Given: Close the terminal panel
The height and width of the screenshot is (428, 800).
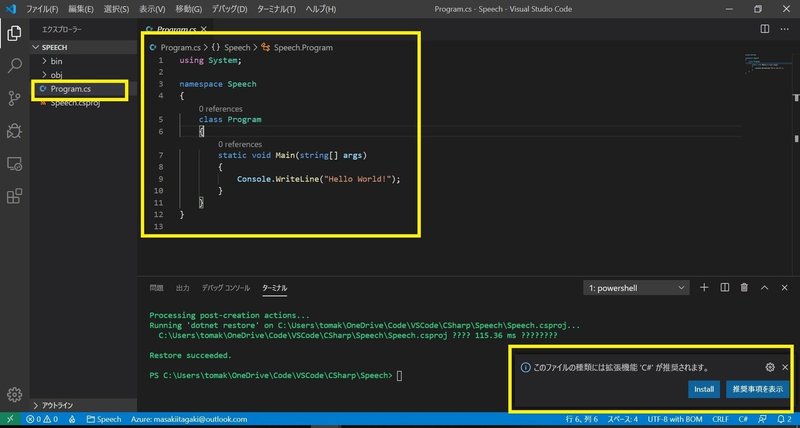Looking at the screenshot, I should click(785, 288).
